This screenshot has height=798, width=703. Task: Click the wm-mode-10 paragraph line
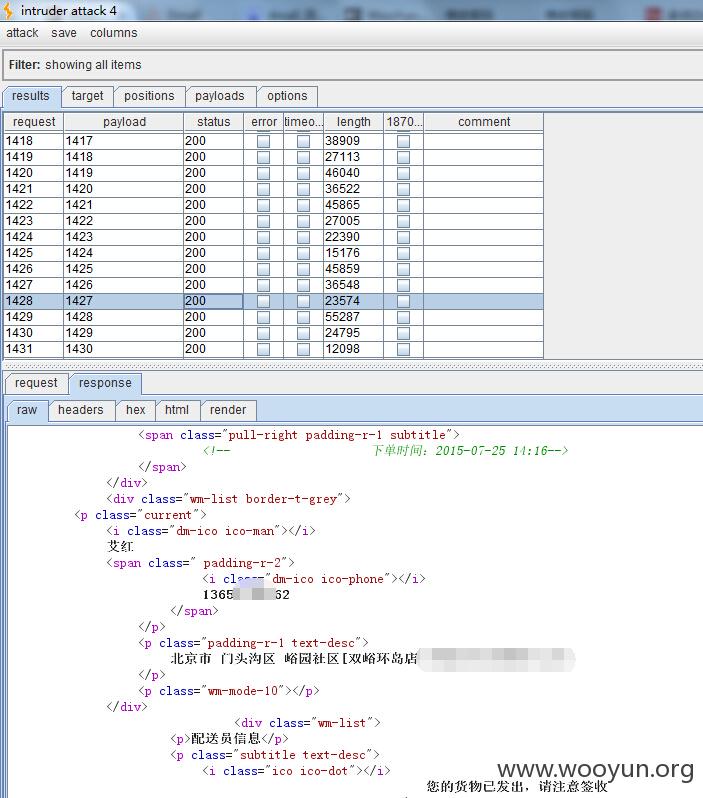[x=229, y=691]
